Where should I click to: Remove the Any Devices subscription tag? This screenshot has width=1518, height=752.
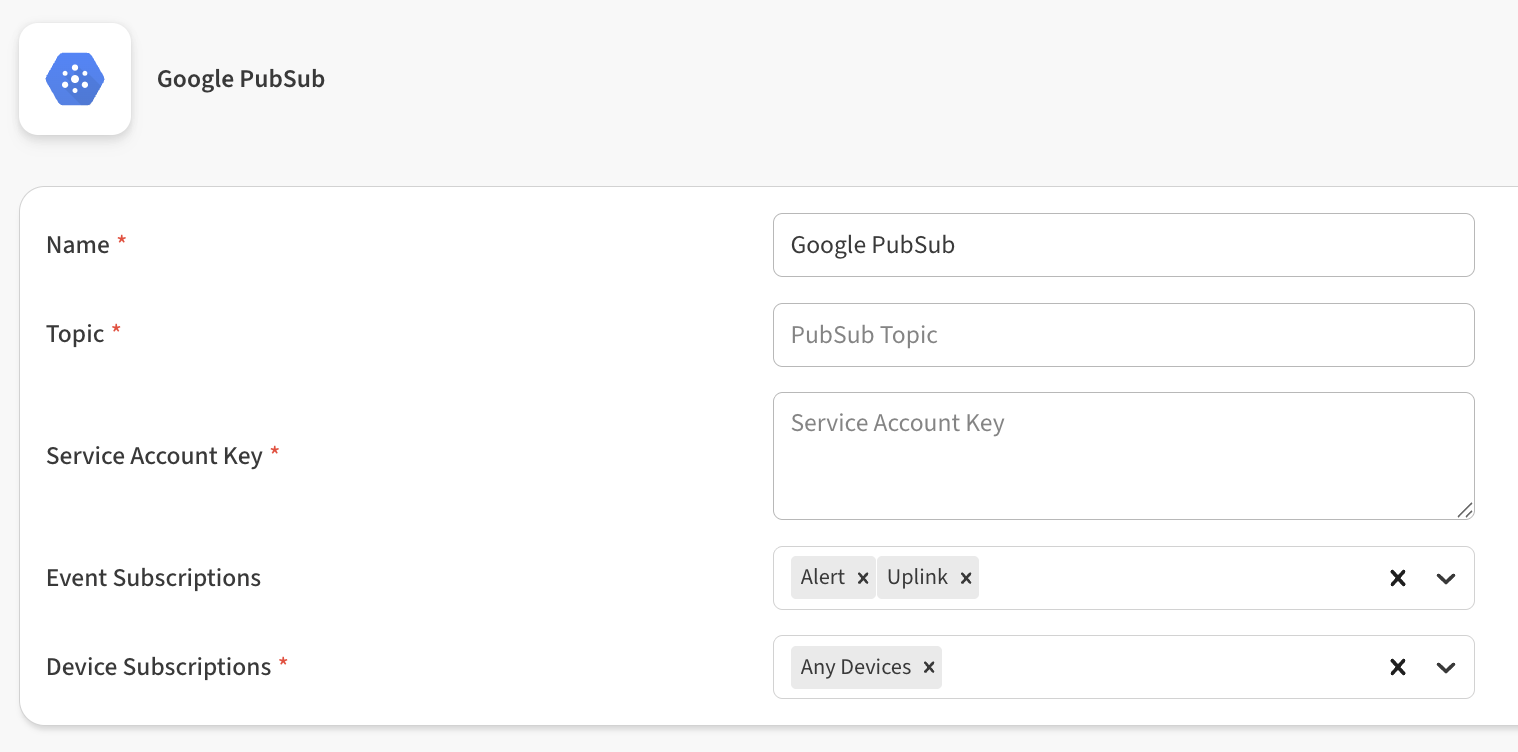point(929,667)
